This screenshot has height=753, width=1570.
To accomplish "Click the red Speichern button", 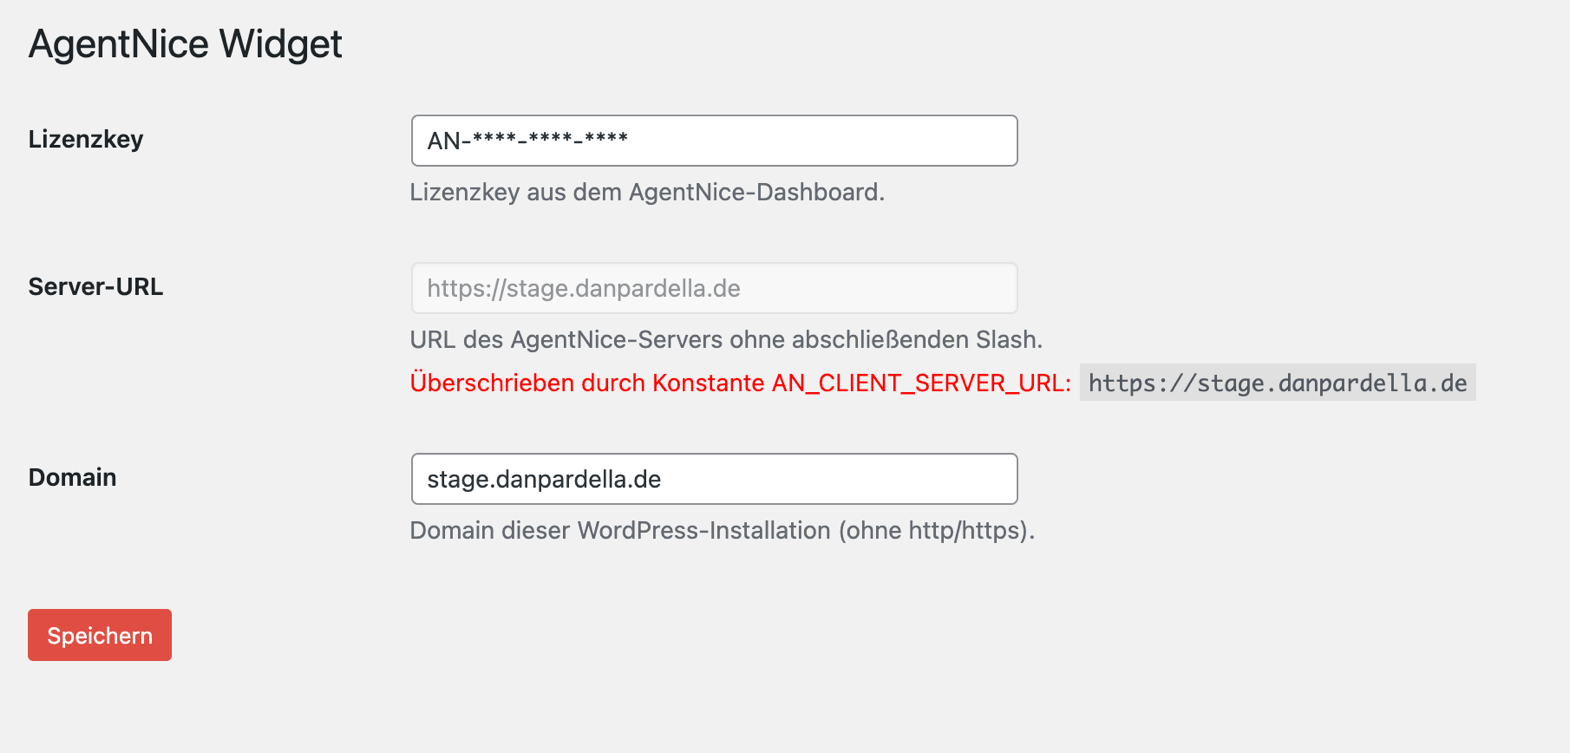I will 100,635.
